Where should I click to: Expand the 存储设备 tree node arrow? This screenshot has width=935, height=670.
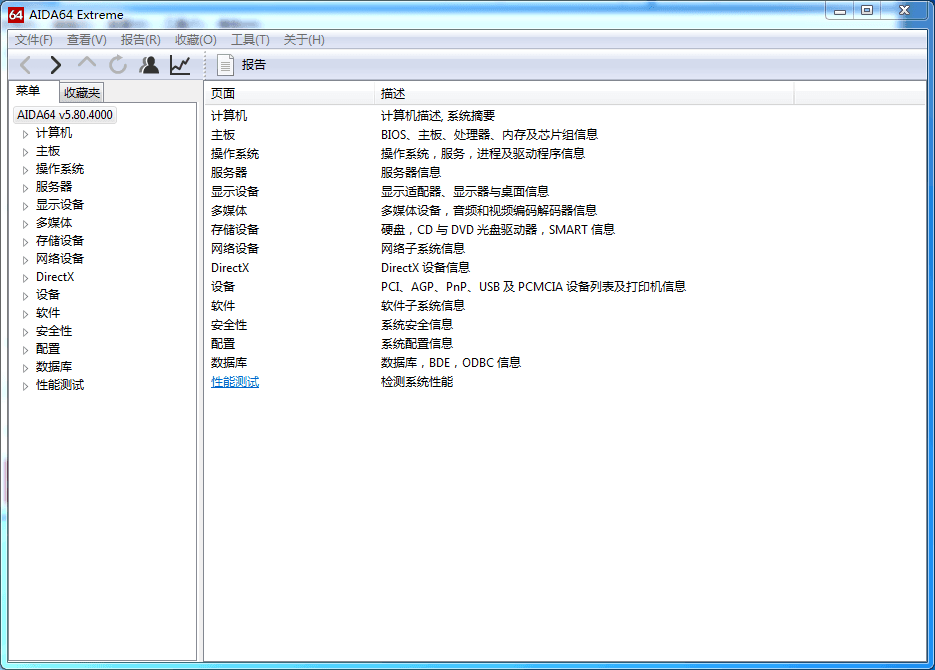(26, 242)
